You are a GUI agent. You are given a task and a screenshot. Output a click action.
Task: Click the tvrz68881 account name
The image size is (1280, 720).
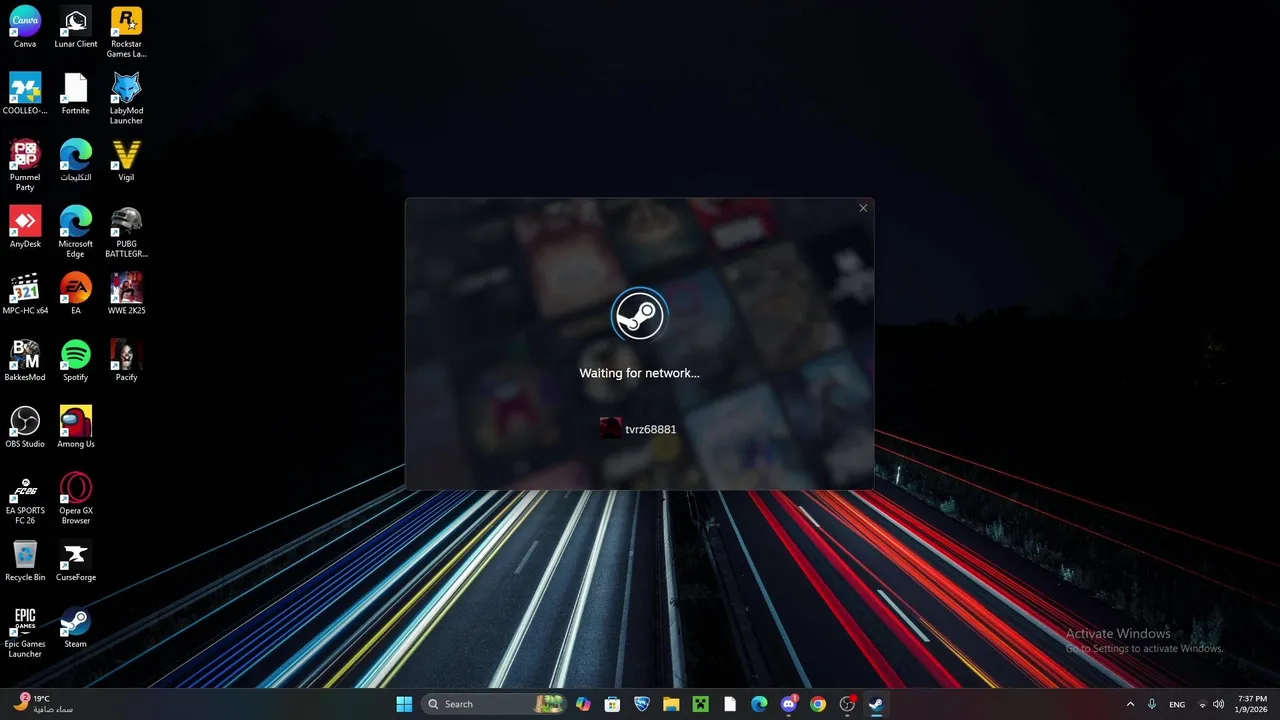pyautogui.click(x=651, y=429)
